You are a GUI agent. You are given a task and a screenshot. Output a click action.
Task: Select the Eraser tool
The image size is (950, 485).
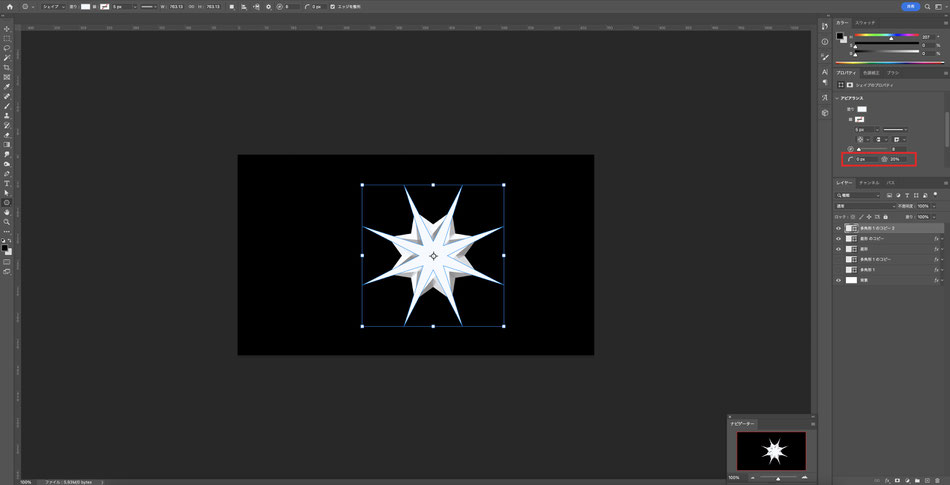click(x=7, y=135)
